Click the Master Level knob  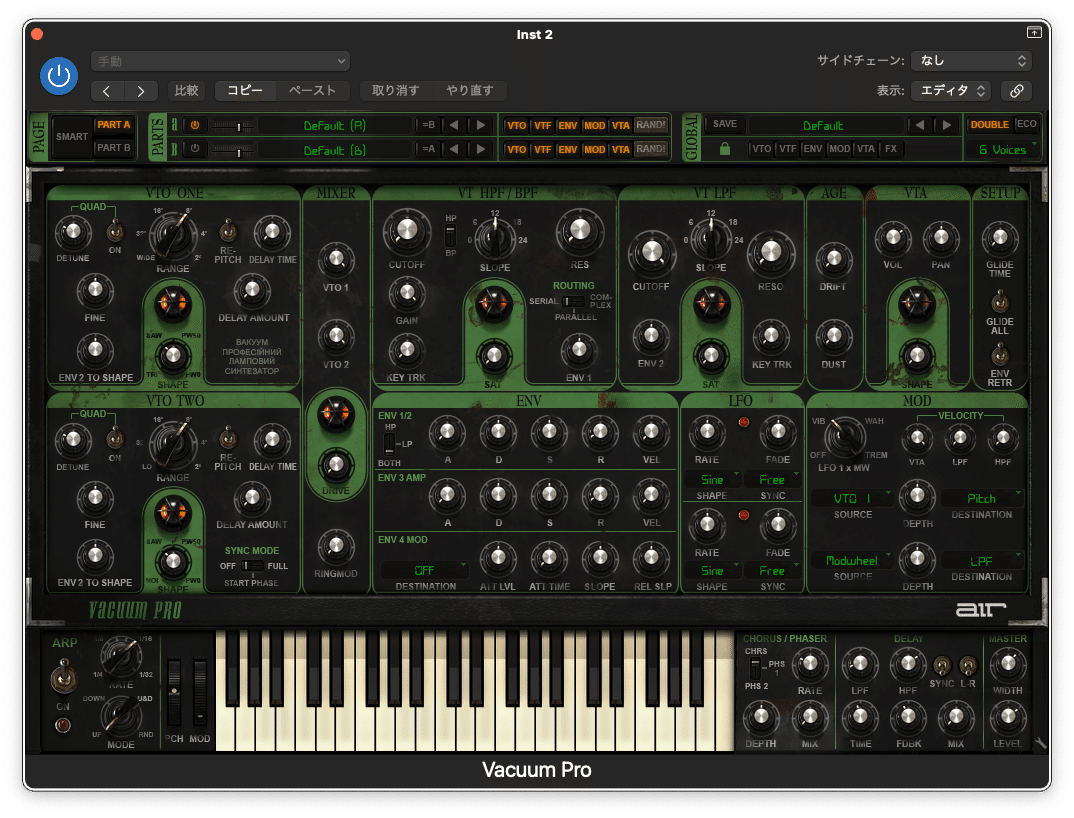coord(1008,717)
